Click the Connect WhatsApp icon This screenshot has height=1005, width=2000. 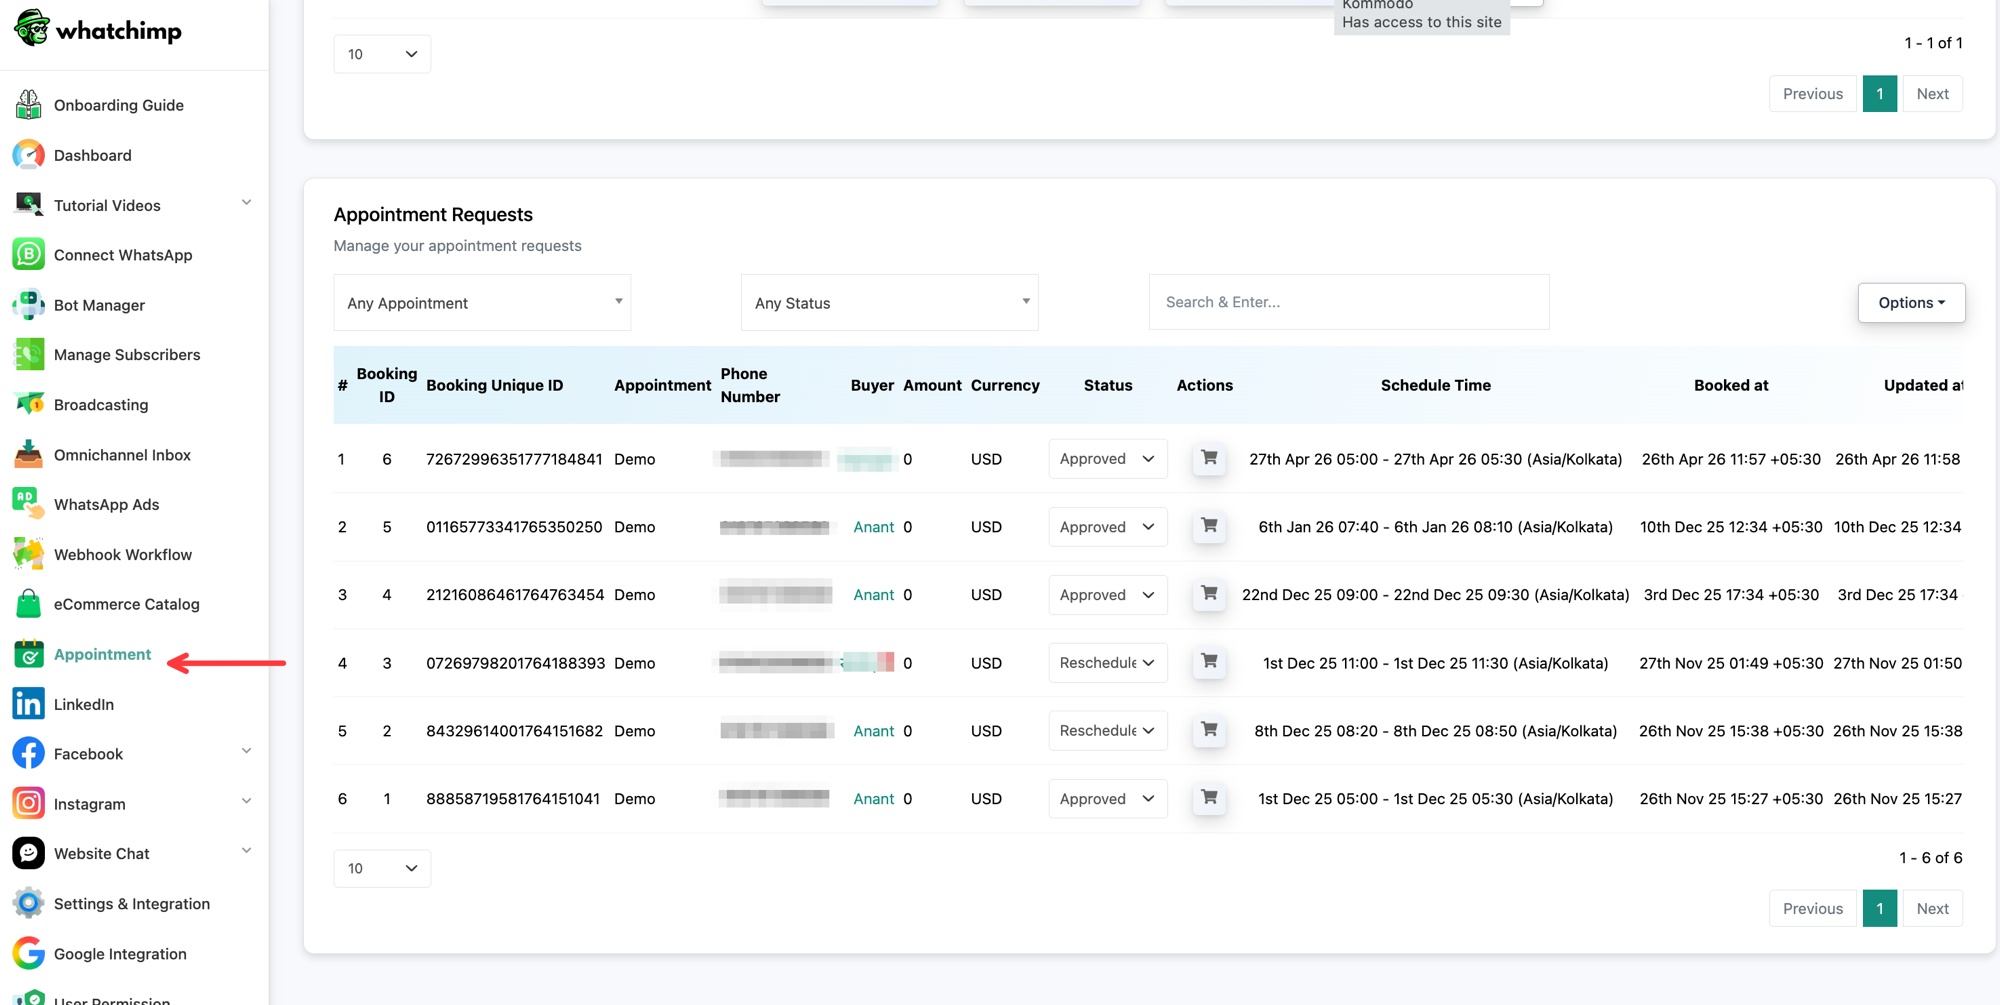coord(29,255)
